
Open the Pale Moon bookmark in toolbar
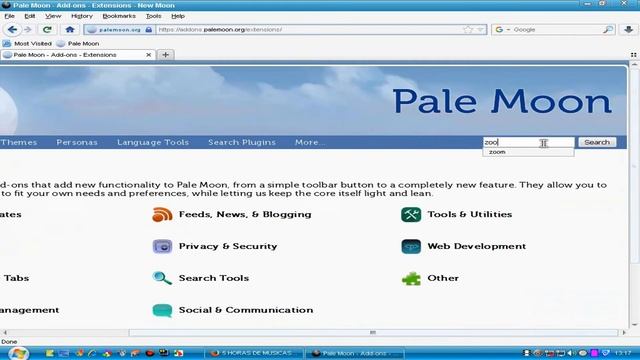coord(78,43)
